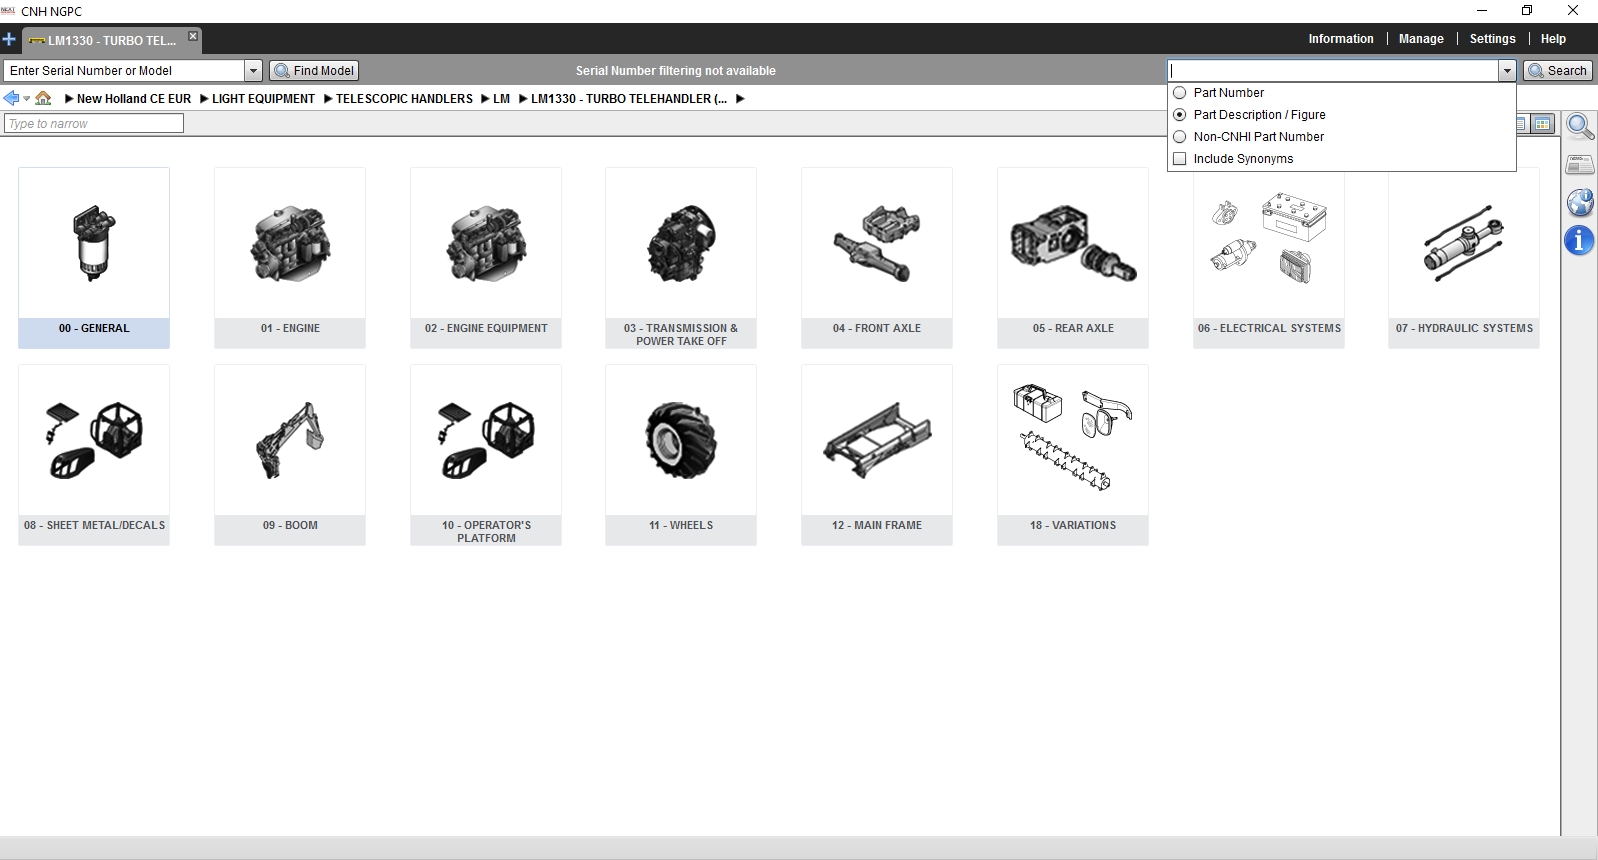This screenshot has width=1598, height=860.
Task: Select the Part Number radio option
Action: pos(1180,93)
